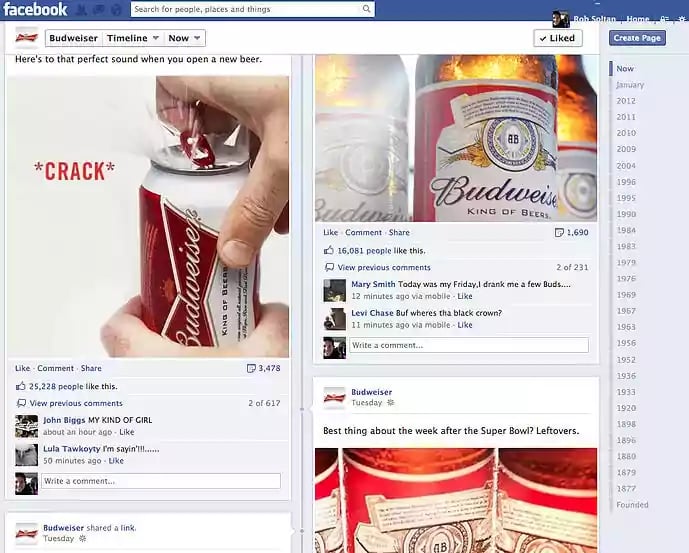Open Mary Smith profile
Screen dimensions: 689x553
(373, 284)
